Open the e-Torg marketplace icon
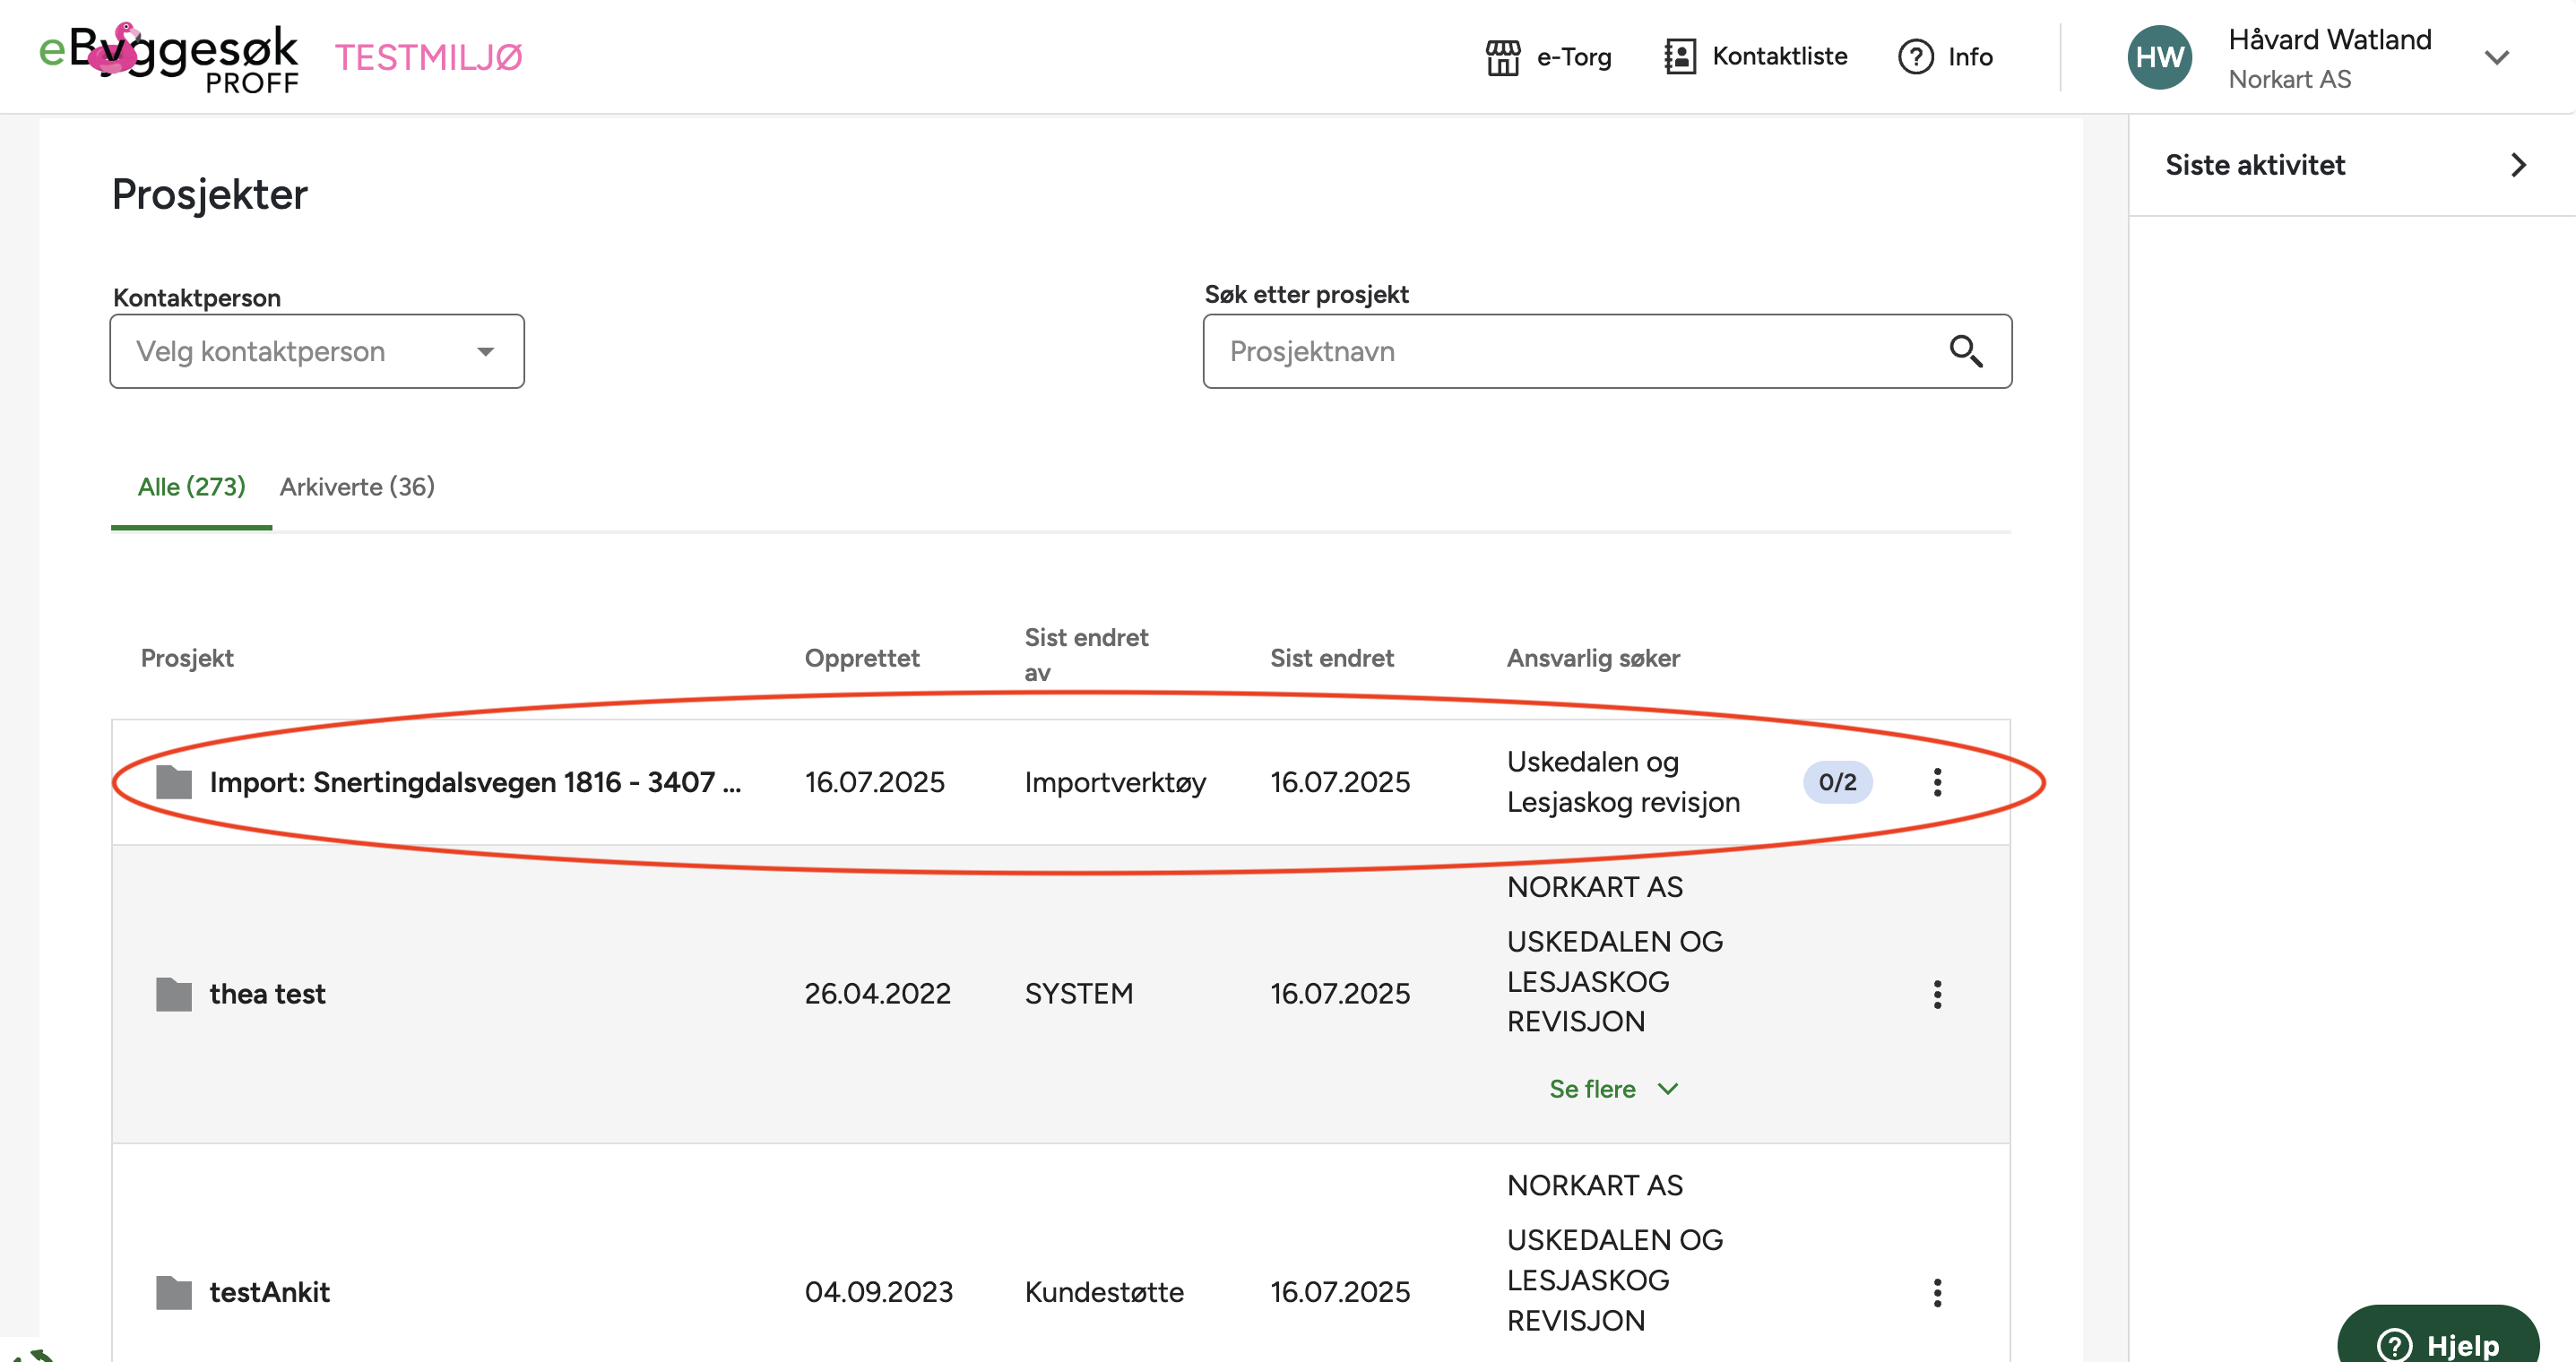Screen dimensions: 2576x1362 pyautogui.click(x=1501, y=57)
